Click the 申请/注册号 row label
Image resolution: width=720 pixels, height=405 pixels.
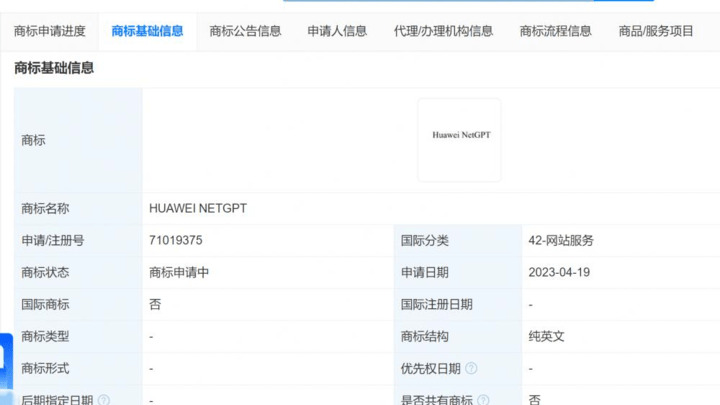pyautogui.click(x=52, y=240)
